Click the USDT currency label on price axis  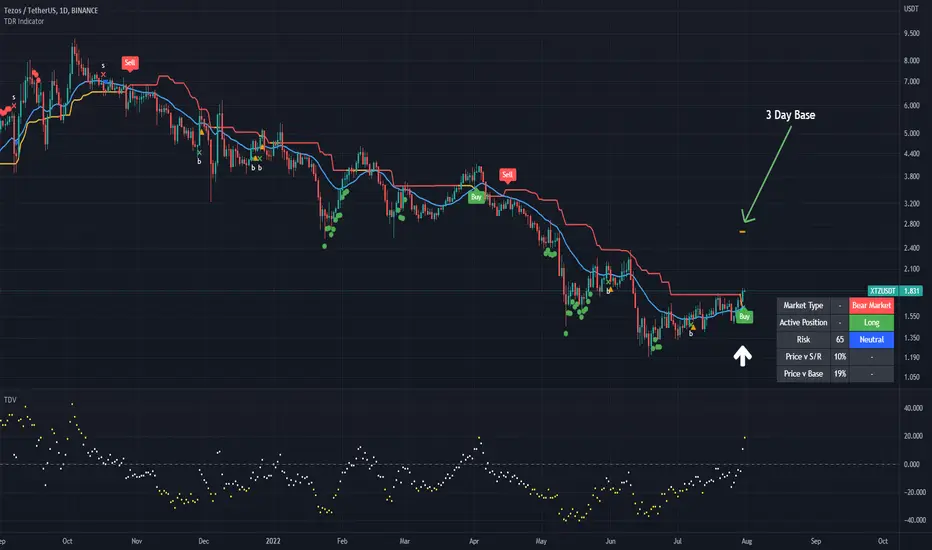coord(911,8)
